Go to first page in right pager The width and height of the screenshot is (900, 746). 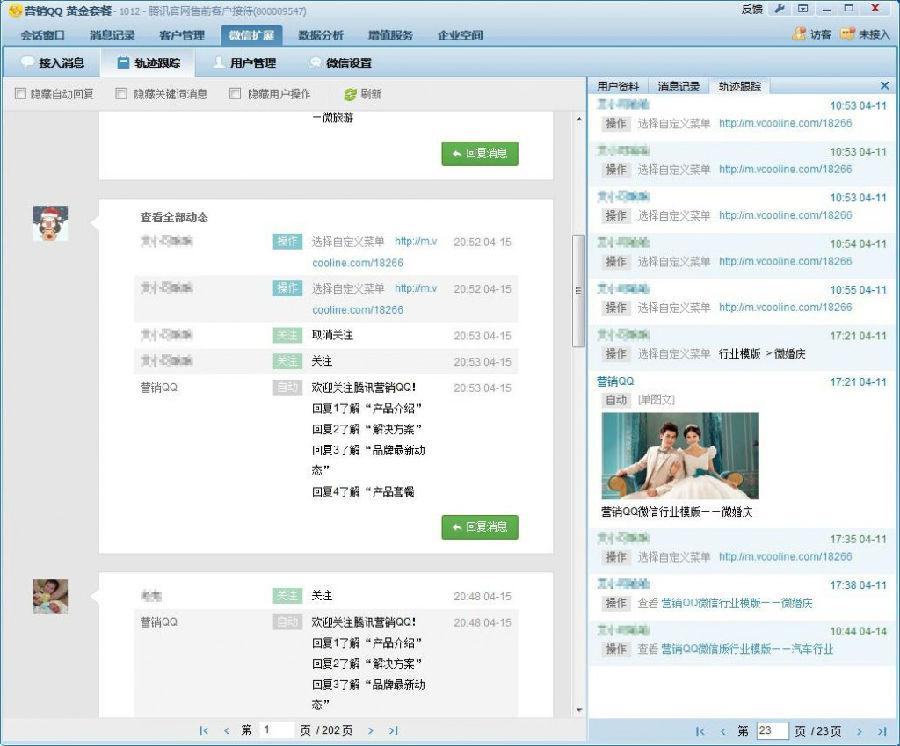[x=700, y=731]
